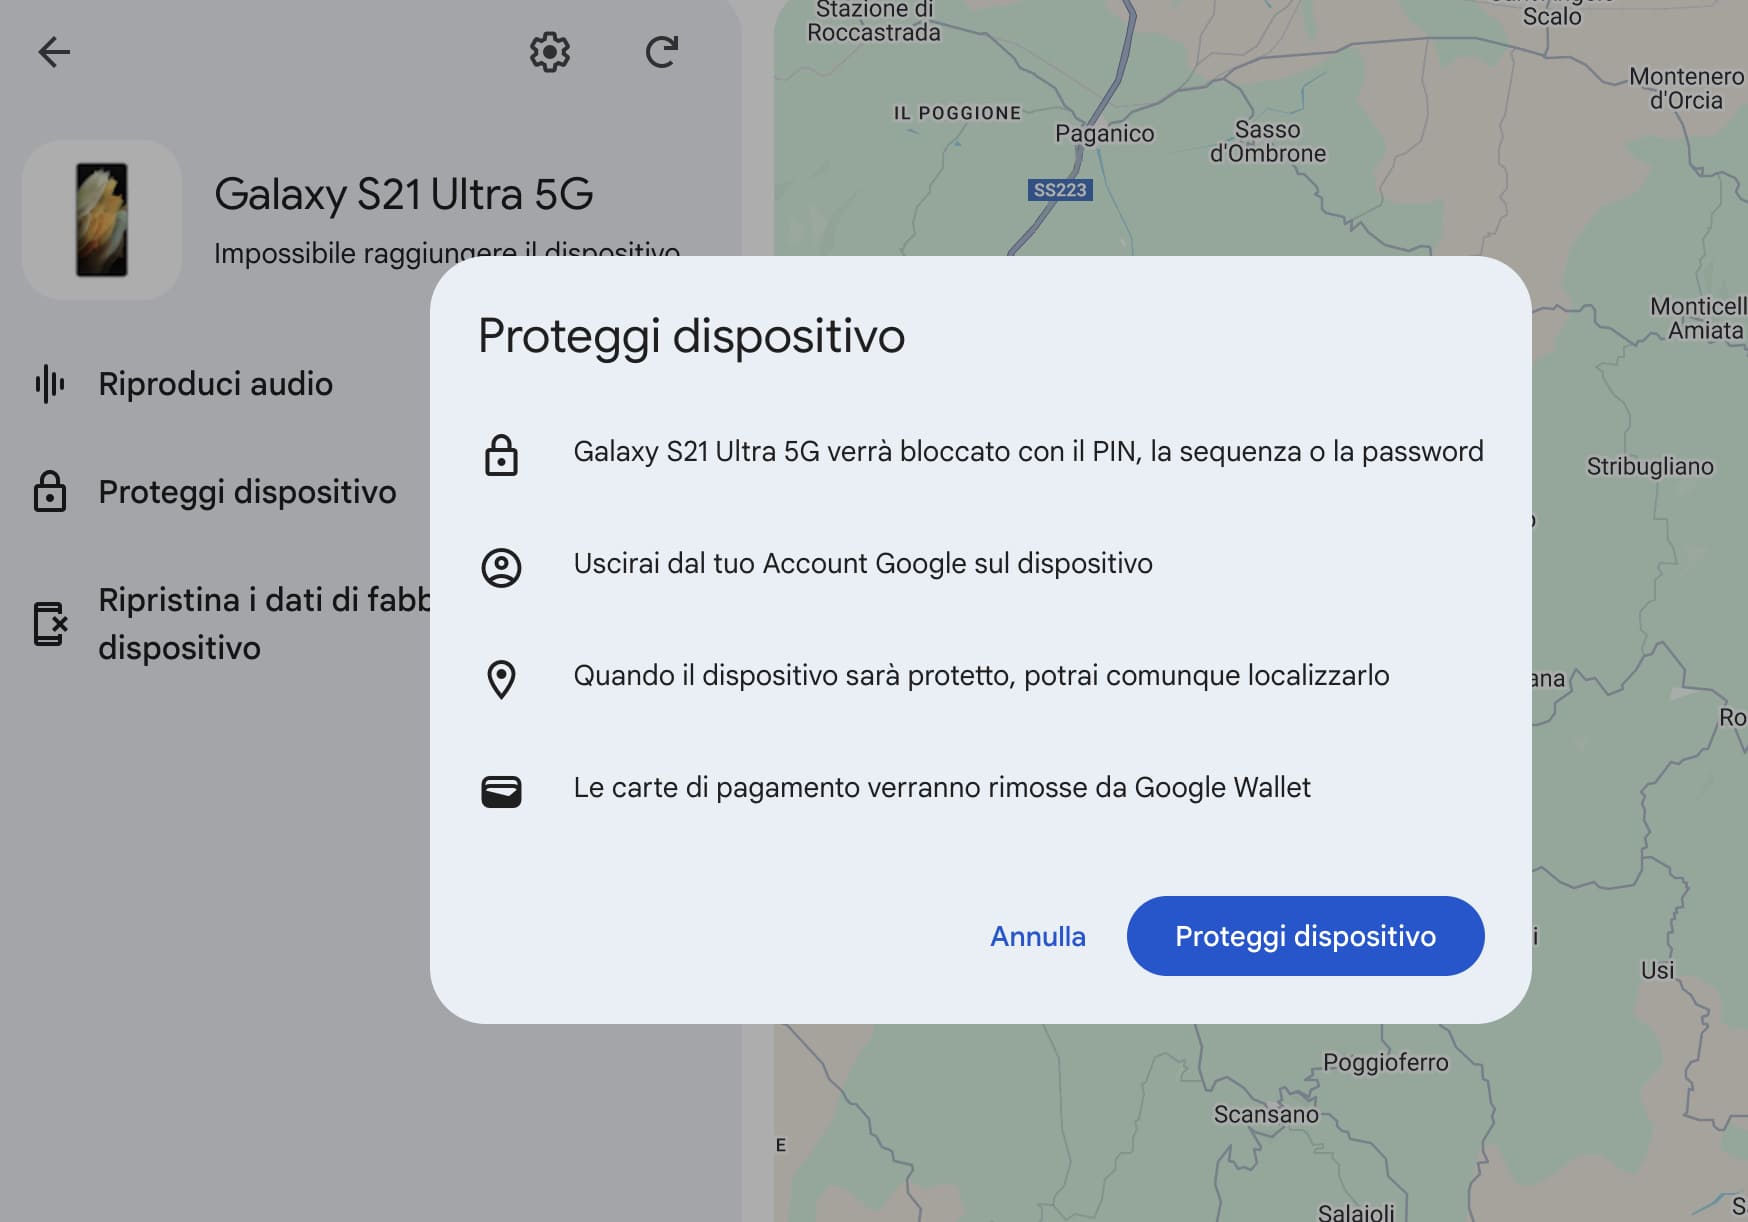
Task: Click text 'potrai comunque localizzarlo'
Action: (1207, 676)
